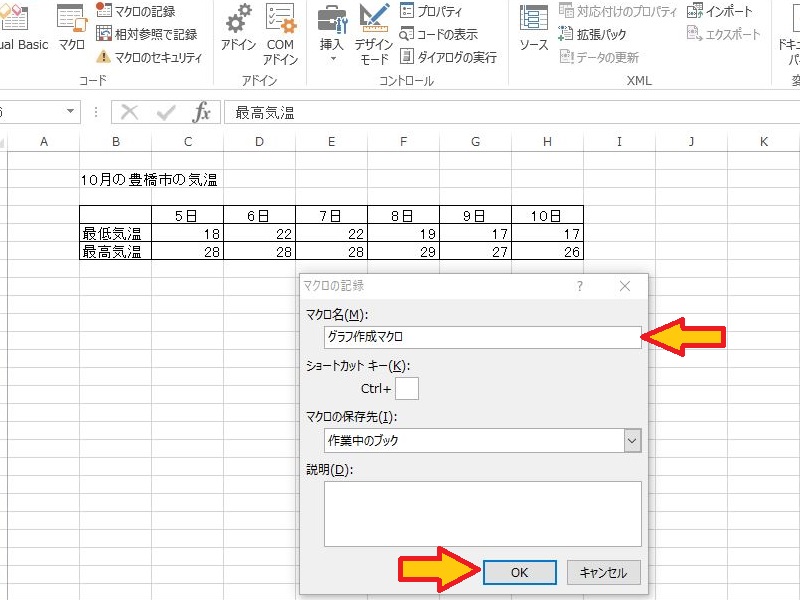Expand the Name Box dropdown arrow
Viewport: 800px width, 600px height.
click(71, 112)
